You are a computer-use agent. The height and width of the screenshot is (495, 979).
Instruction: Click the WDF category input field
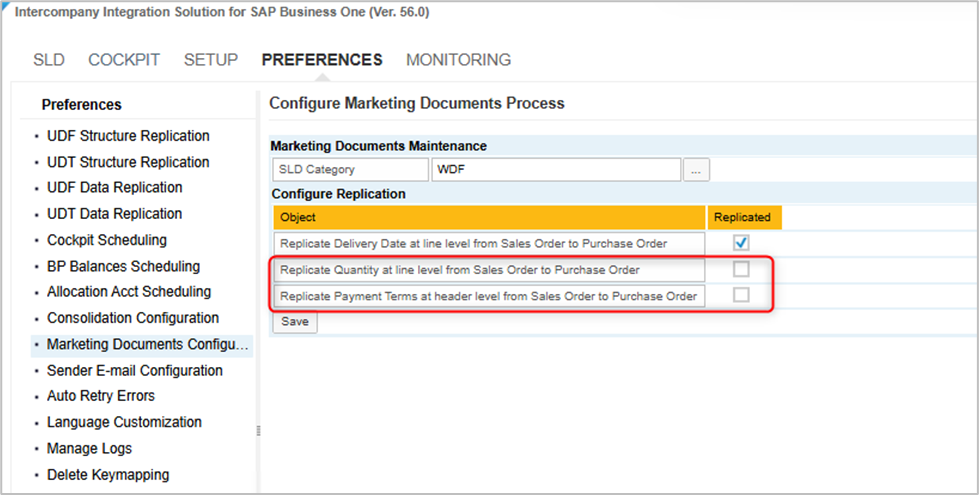tap(555, 170)
